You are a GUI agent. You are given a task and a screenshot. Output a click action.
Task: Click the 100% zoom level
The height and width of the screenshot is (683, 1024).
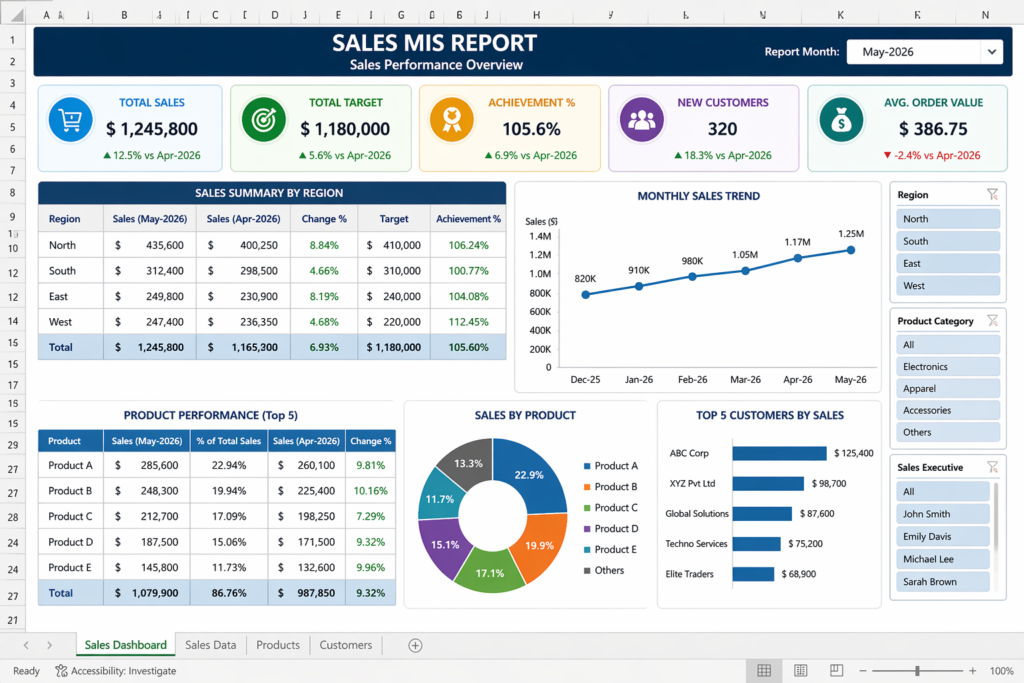click(x=1001, y=671)
